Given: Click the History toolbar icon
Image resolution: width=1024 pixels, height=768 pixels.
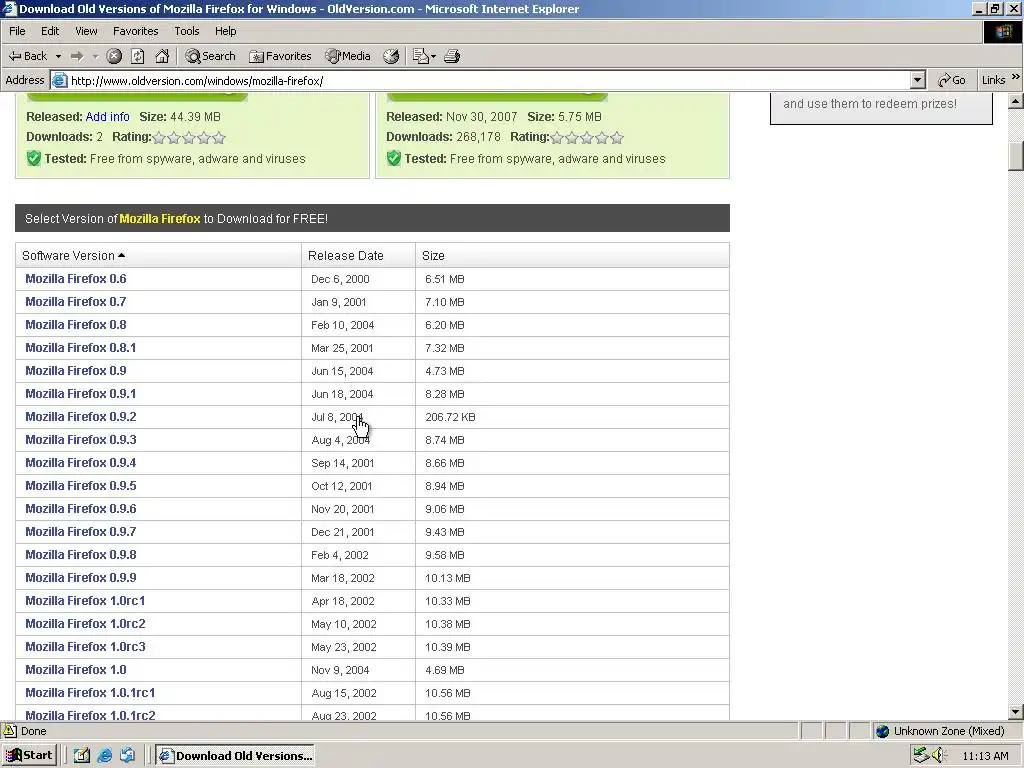Looking at the screenshot, I should pyautogui.click(x=391, y=56).
